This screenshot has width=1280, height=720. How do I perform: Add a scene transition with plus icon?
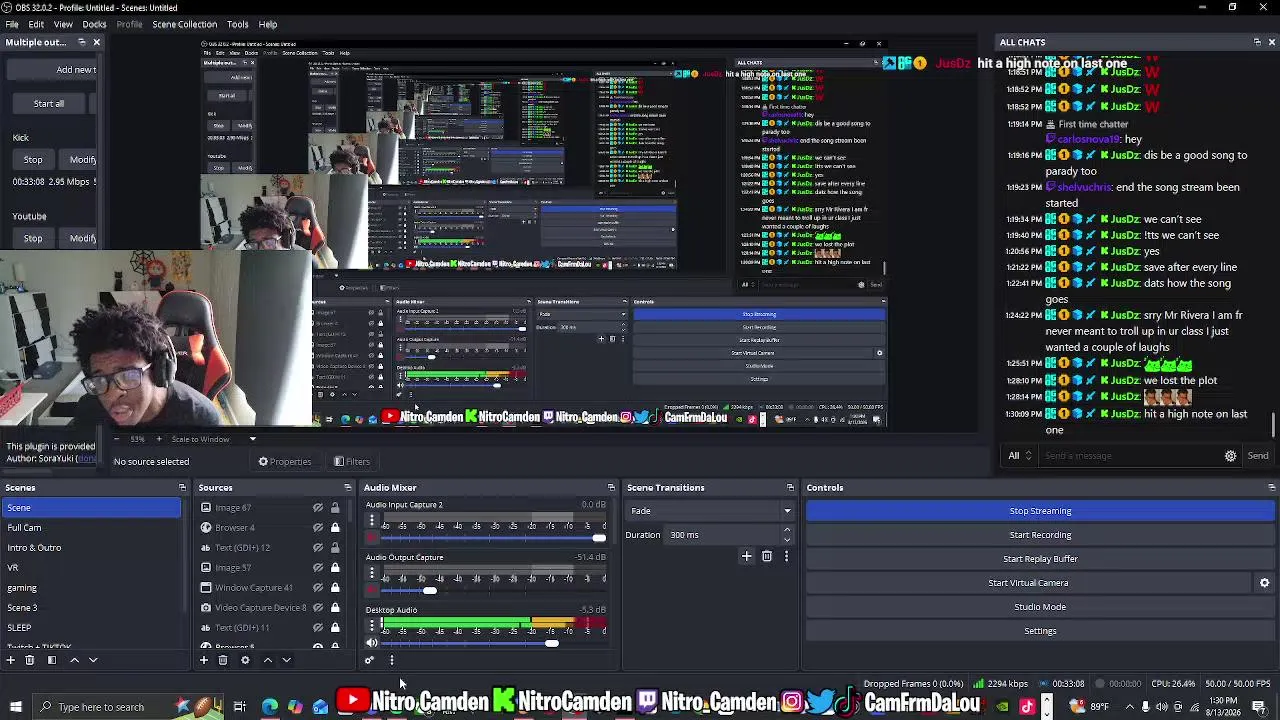point(746,556)
